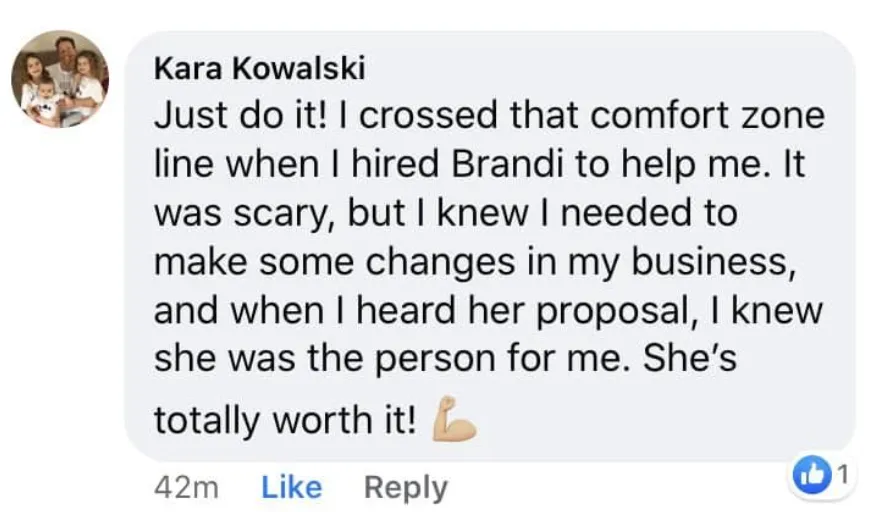The height and width of the screenshot is (512, 878).
Task: Click the words 'She's' at line end
Action: click(690, 359)
